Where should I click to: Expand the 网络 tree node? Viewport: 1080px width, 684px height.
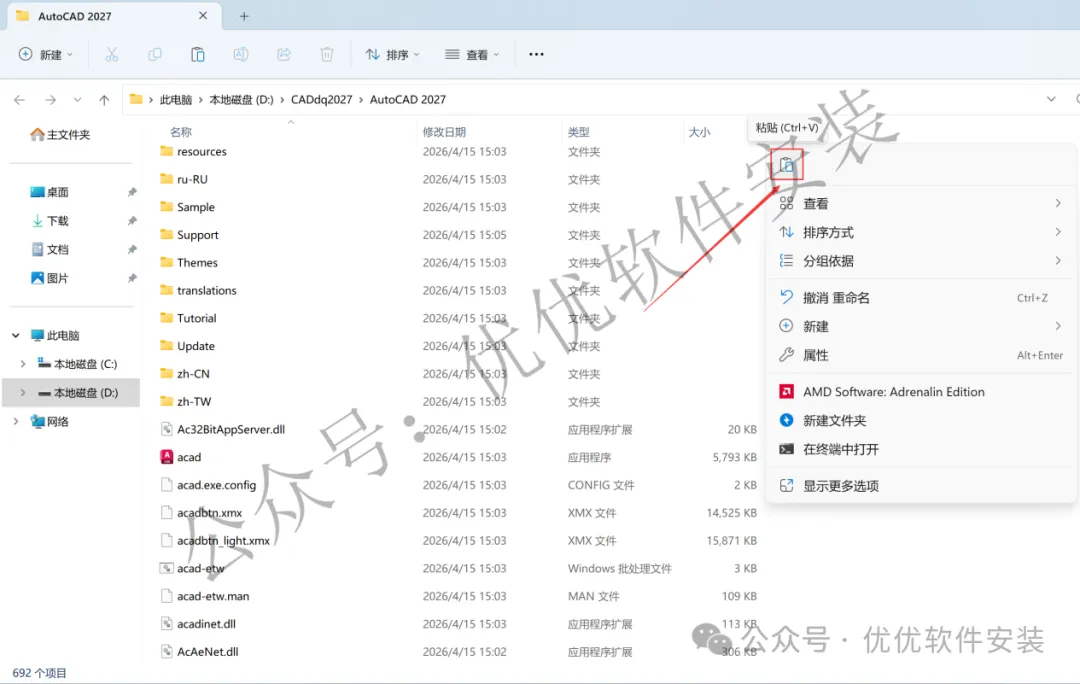point(16,422)
